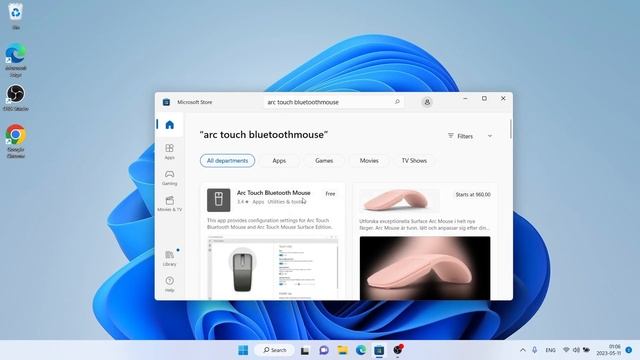Open Recycle Bin on the desktop
640x360 pixels.
16,16
